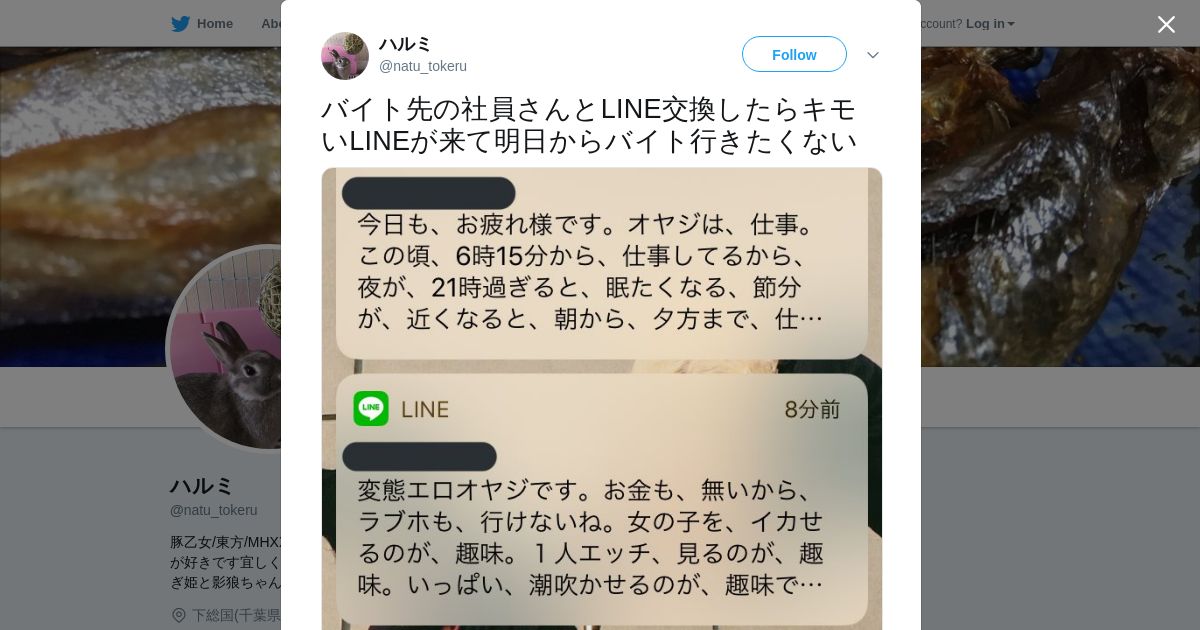Open the Log in dropdown at top
Image resolution: width=1200 pixels, height=630 pixels.
990,24
